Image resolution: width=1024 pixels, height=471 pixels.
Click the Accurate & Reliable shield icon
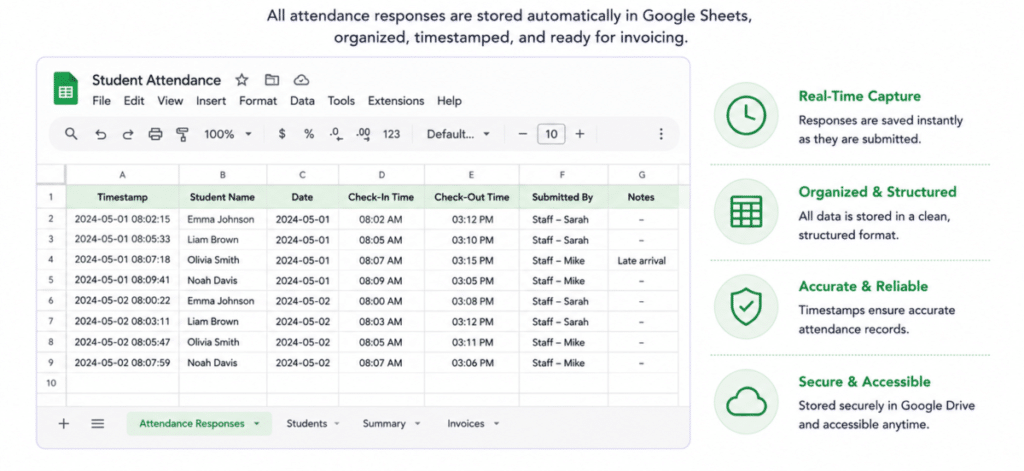tap(746, 306)
